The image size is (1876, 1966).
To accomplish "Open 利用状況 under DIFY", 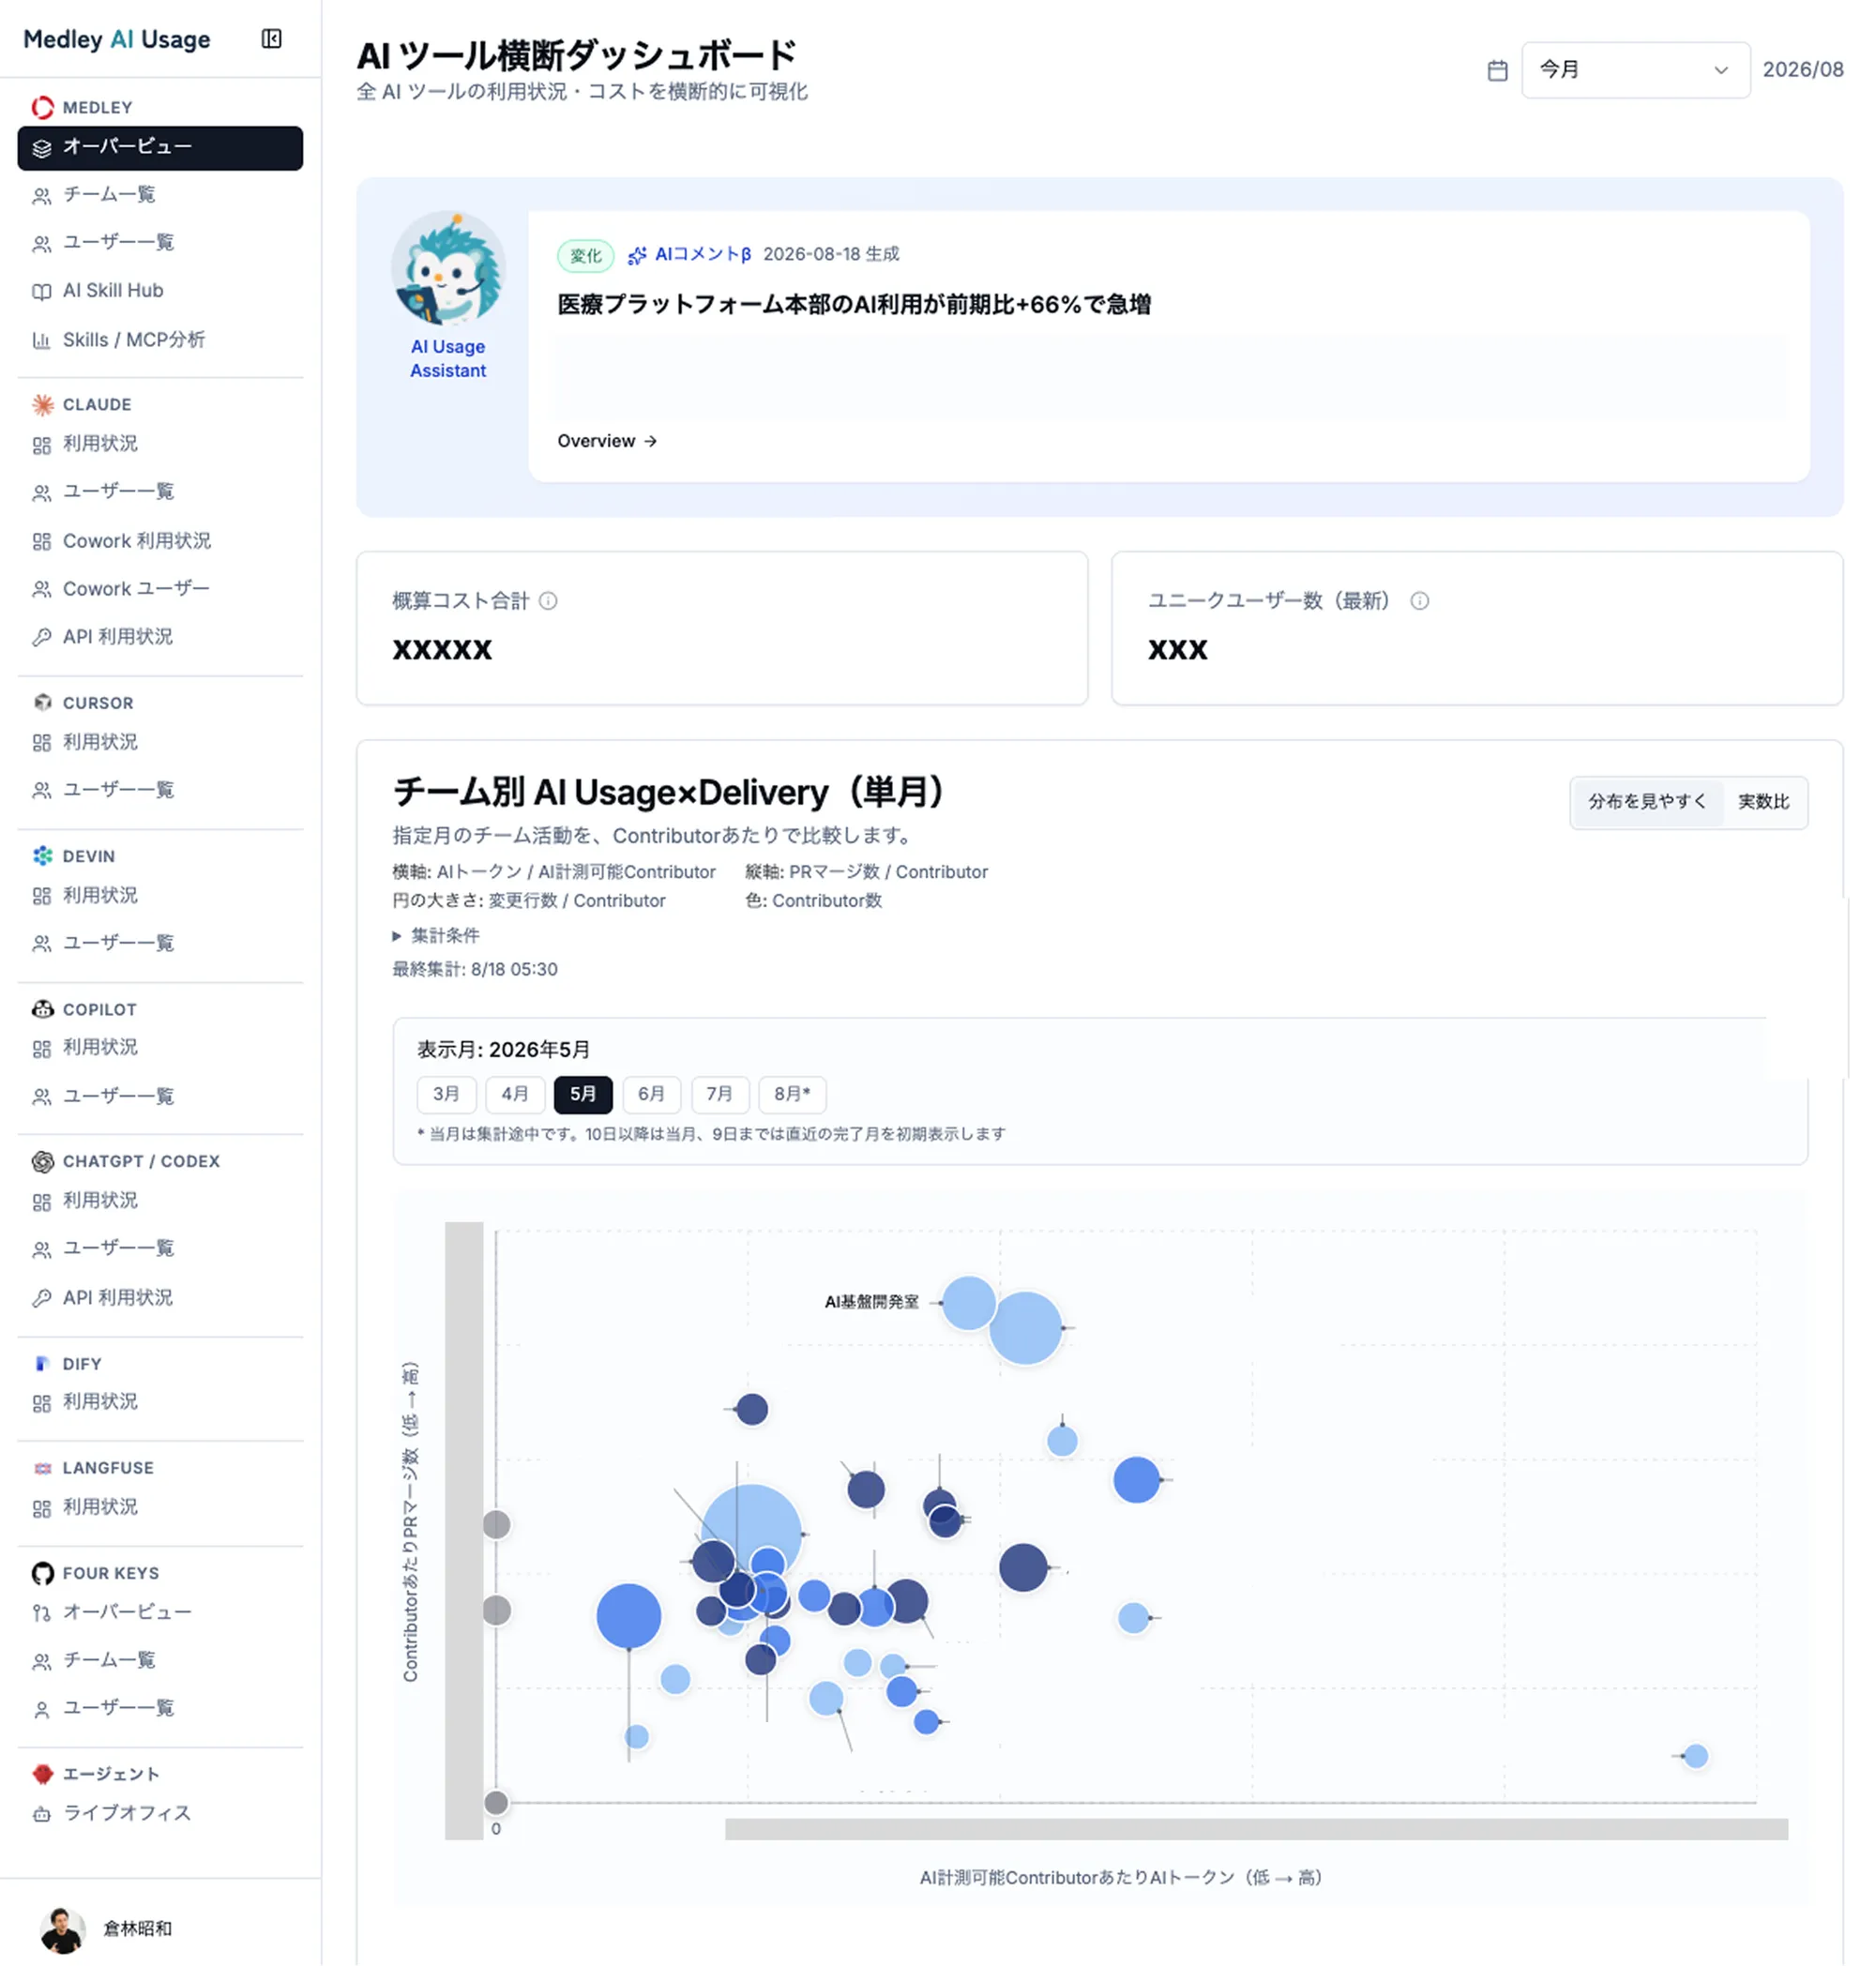I will (160, 1401).
